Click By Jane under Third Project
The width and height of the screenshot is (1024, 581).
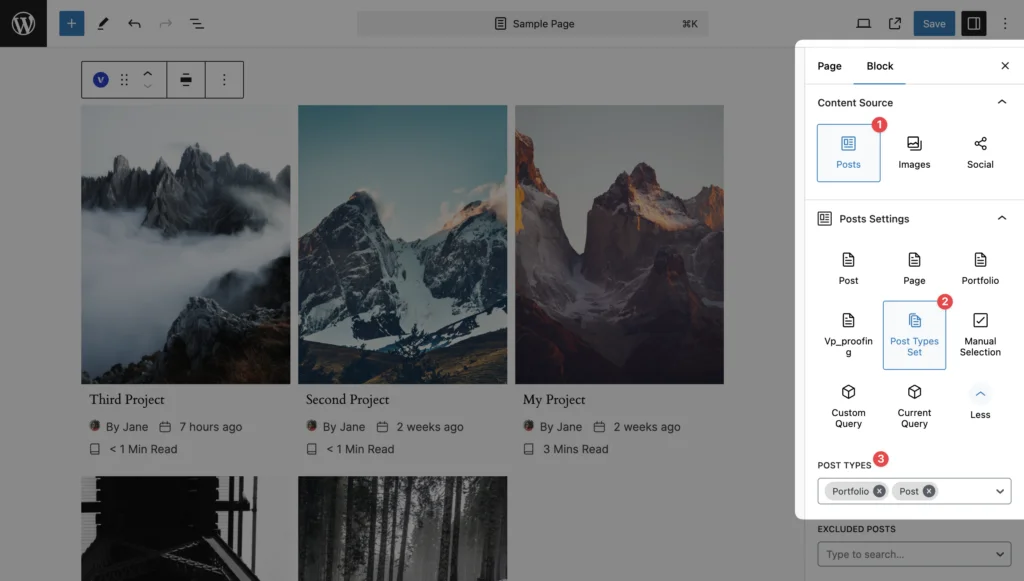pos(127,426)
